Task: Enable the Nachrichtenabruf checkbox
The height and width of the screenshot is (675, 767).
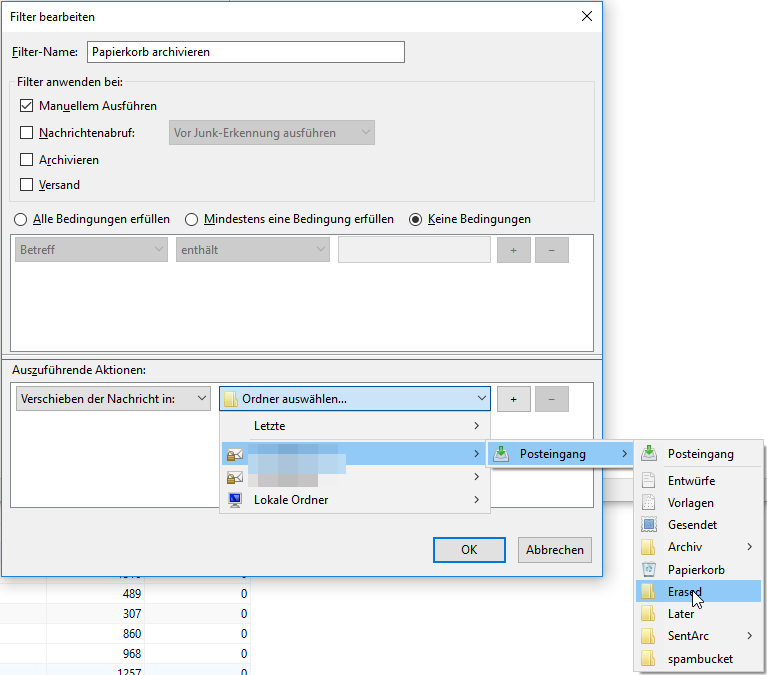Action: coord(27,132)
